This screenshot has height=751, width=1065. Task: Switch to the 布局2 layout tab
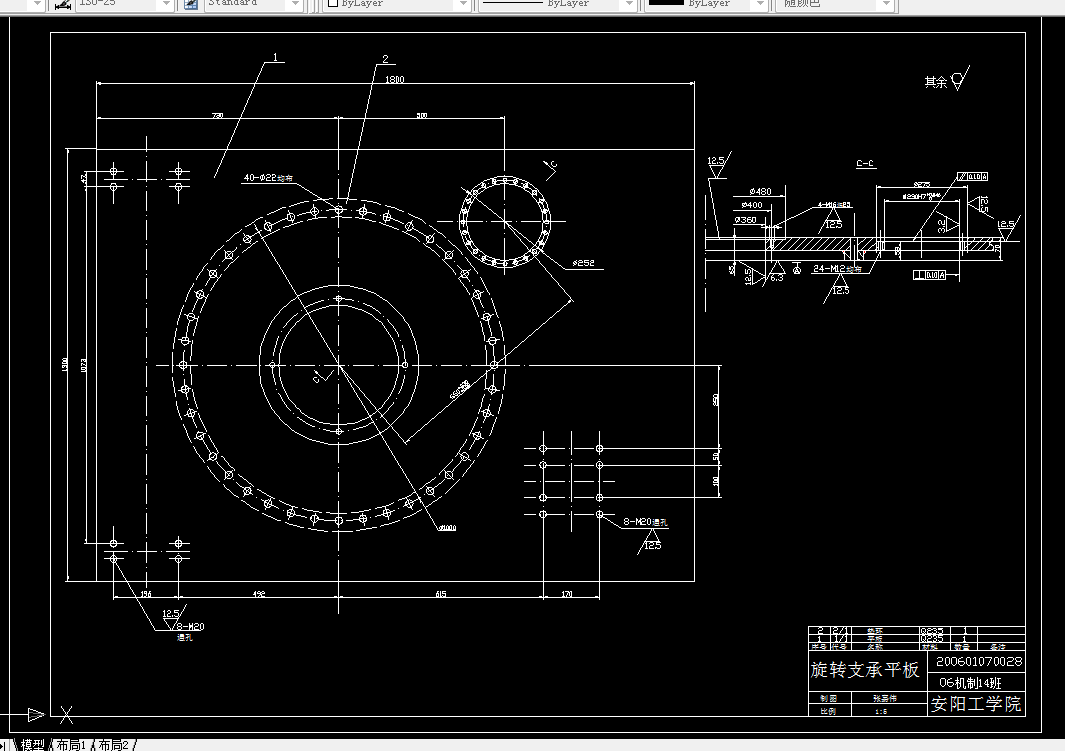[x=113, y=745]
